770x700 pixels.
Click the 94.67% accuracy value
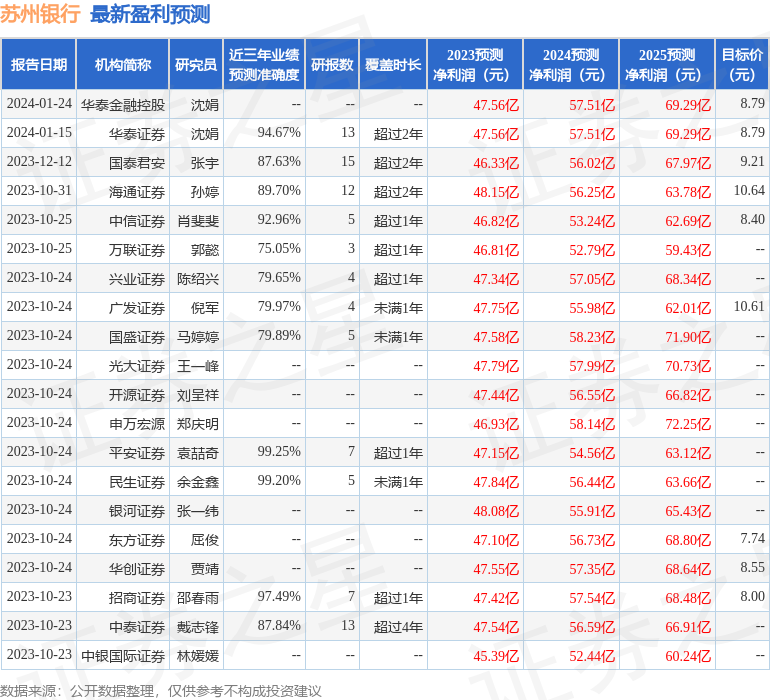pyautogui.click(x=279, y=133)
